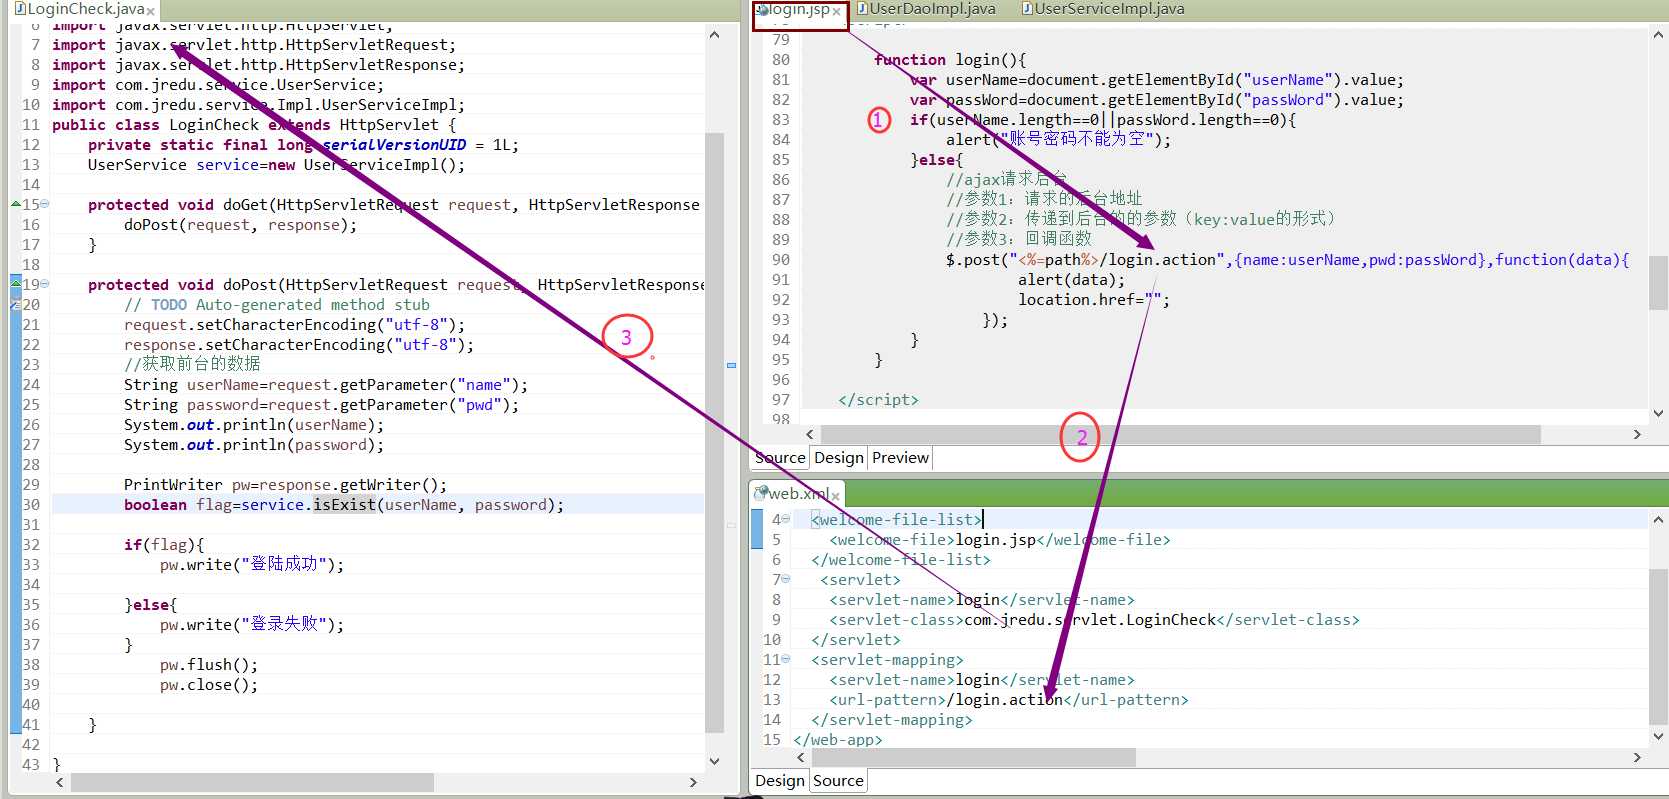Click 'System.out.println(password);' on line 27
Screen dimensions: 1669x799
click(x=254, y=445)
